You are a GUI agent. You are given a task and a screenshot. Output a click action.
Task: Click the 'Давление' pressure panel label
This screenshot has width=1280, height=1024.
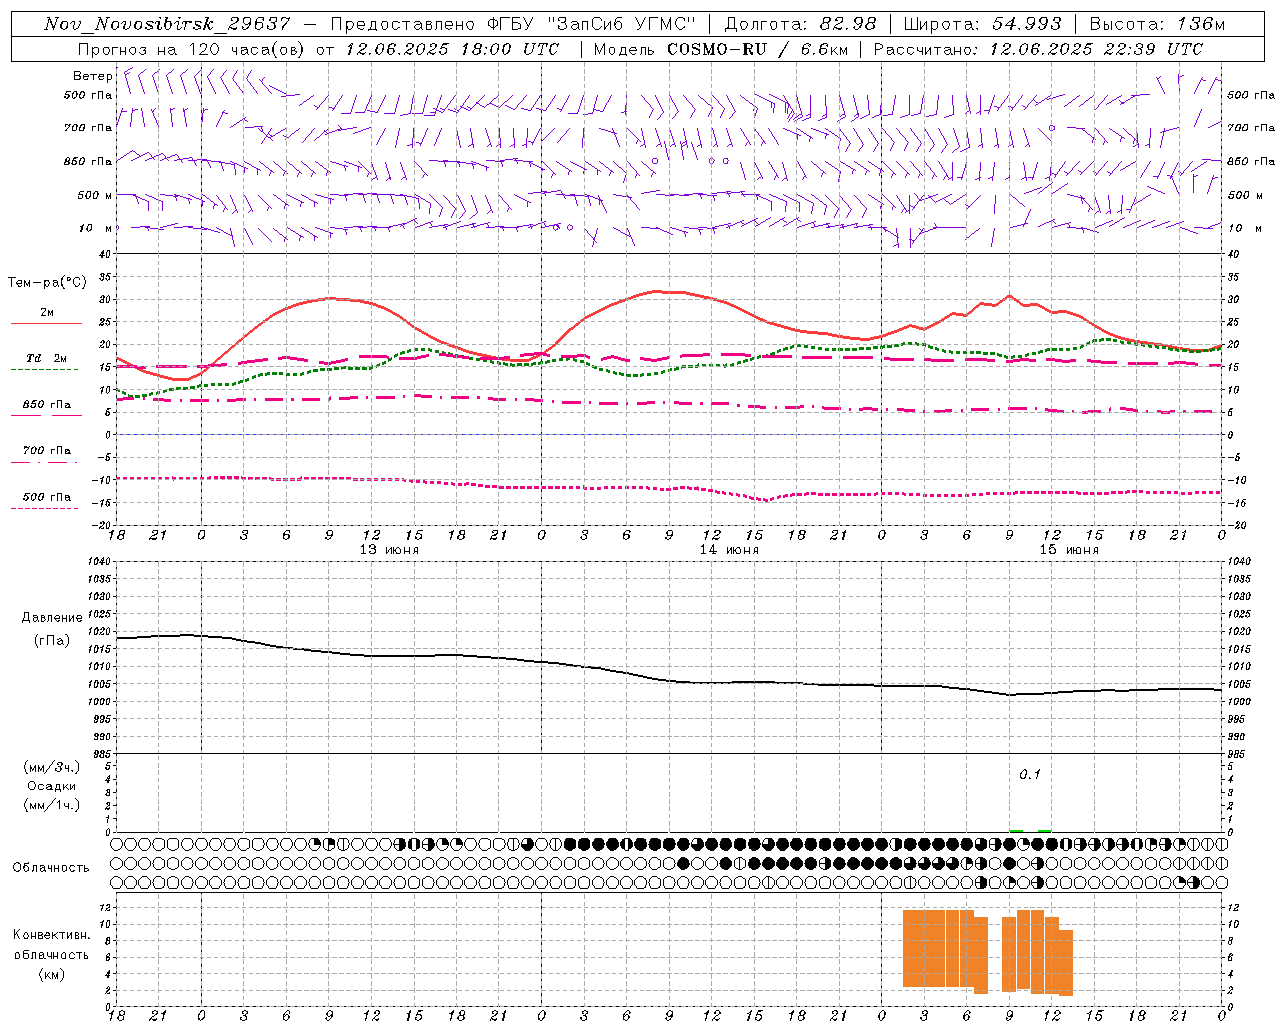click(52, 618)
